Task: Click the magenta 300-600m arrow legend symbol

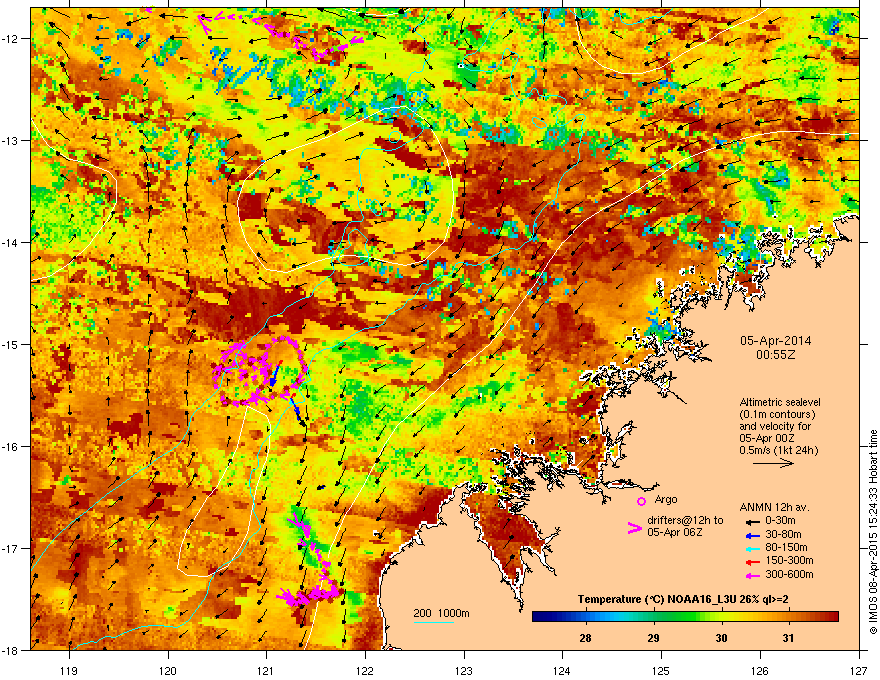Action: 753,575
